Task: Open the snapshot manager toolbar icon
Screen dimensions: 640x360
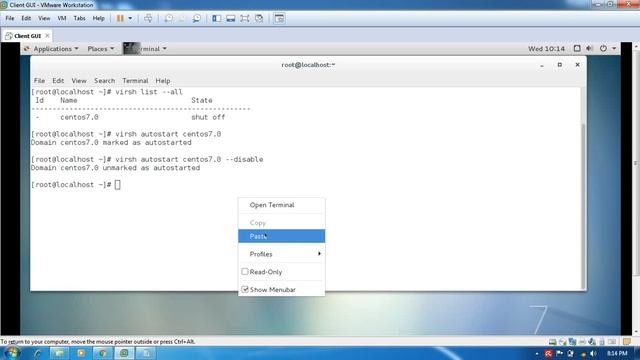Action: [x=196, y=18]
